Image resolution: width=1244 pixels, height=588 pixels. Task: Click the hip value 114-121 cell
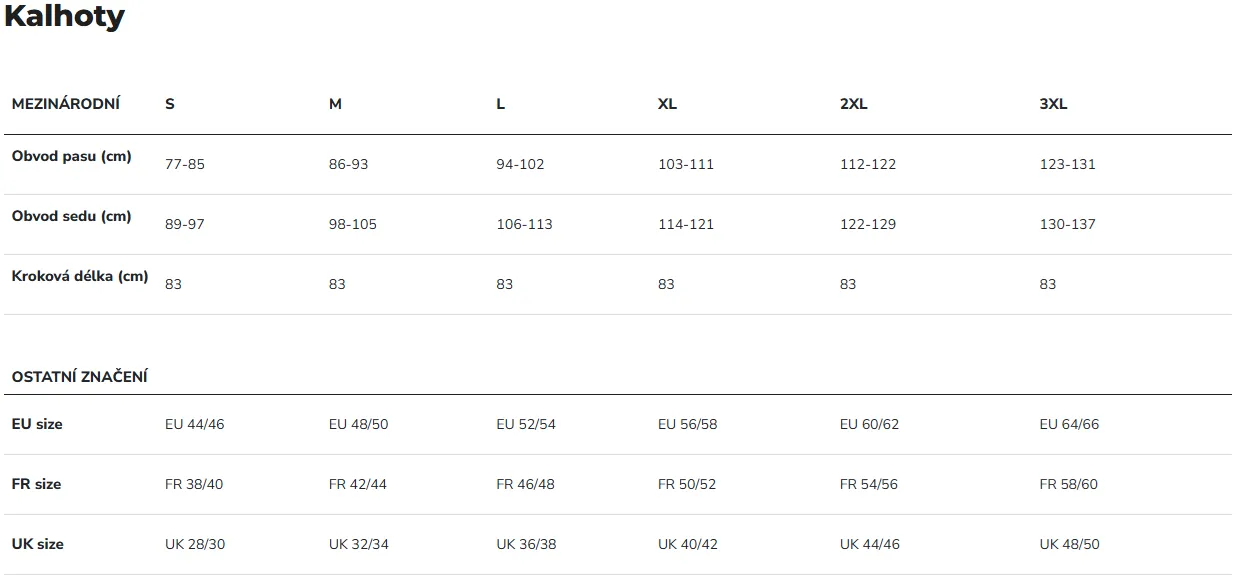686,224
